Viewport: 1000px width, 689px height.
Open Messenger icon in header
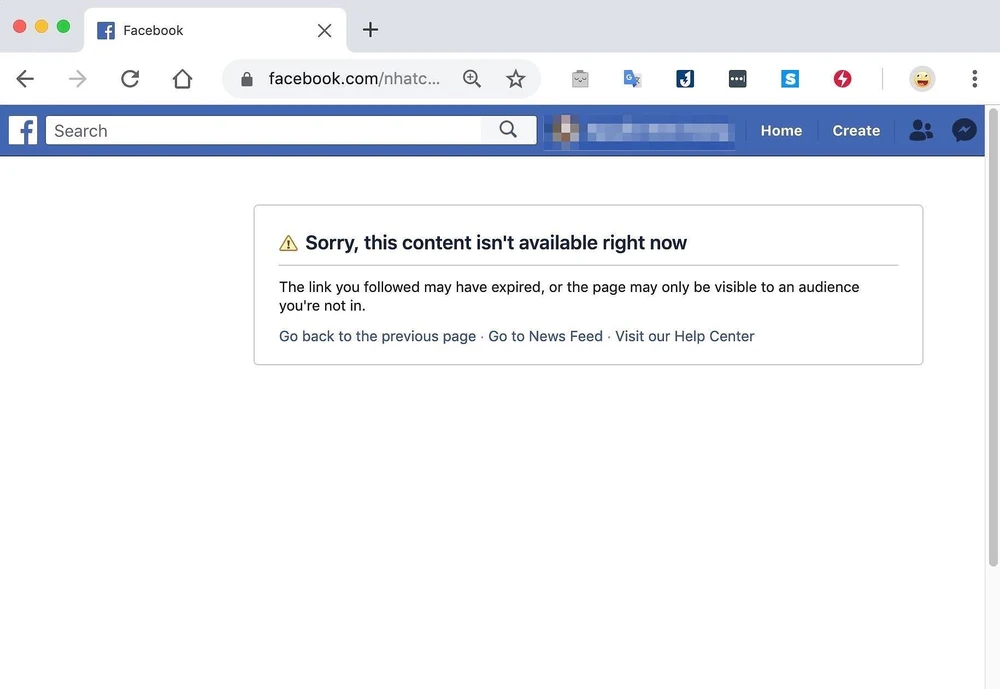point(964,131)
